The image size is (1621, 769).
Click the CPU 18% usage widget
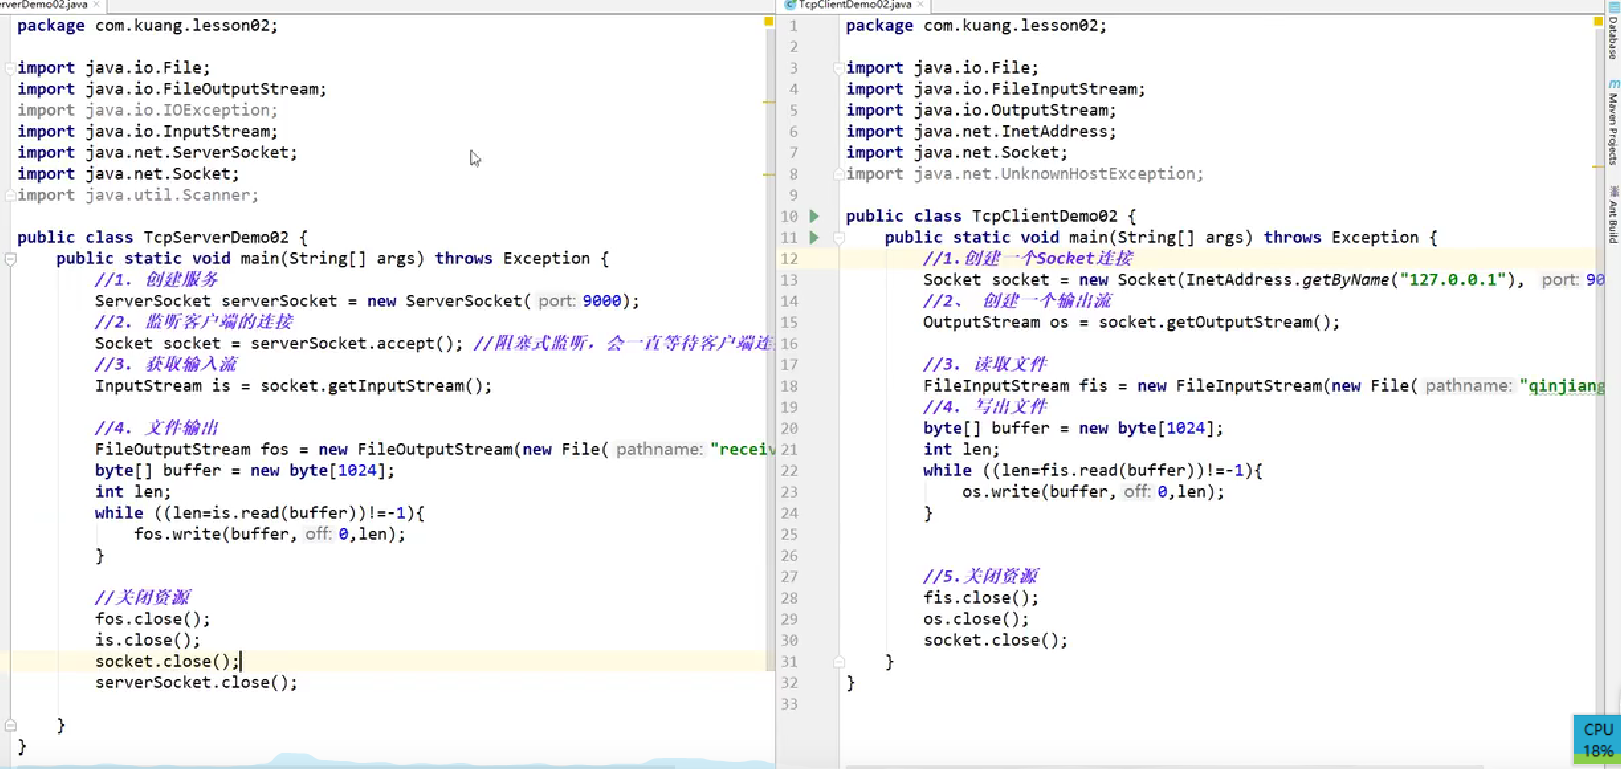tap(1597, 740)
